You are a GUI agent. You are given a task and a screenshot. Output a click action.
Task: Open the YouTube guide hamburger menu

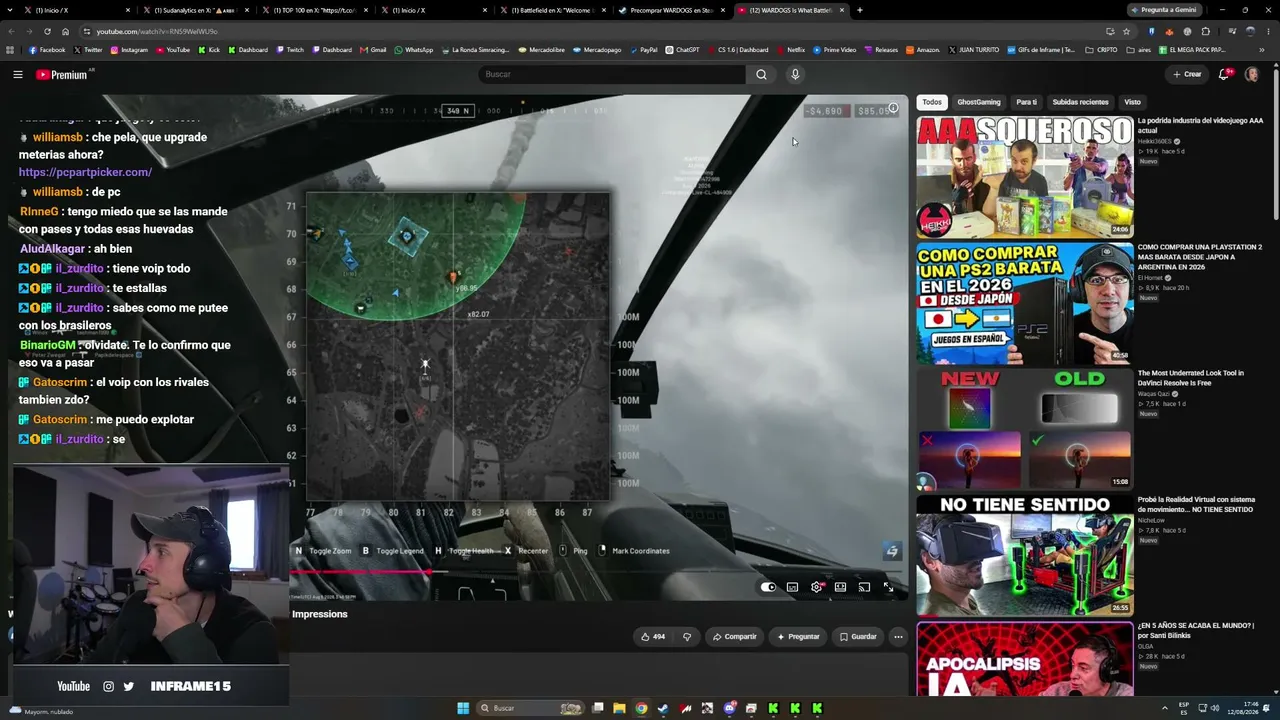(x=17, y=74)
